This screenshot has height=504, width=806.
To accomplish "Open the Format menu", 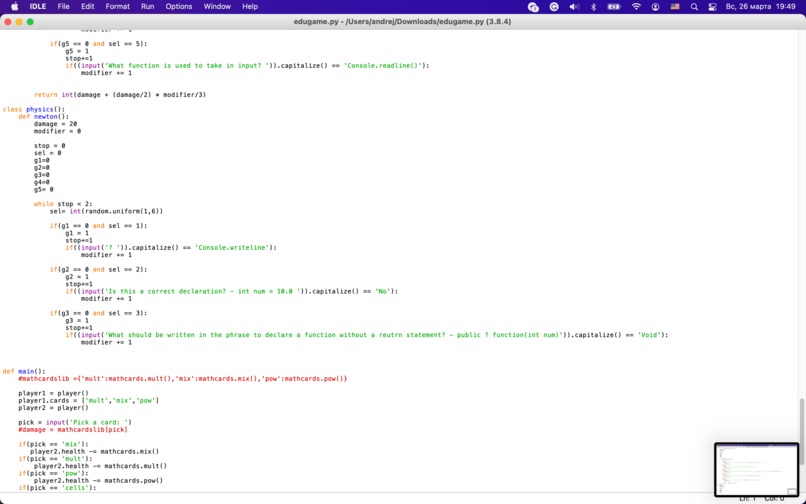I will [118, 7].
